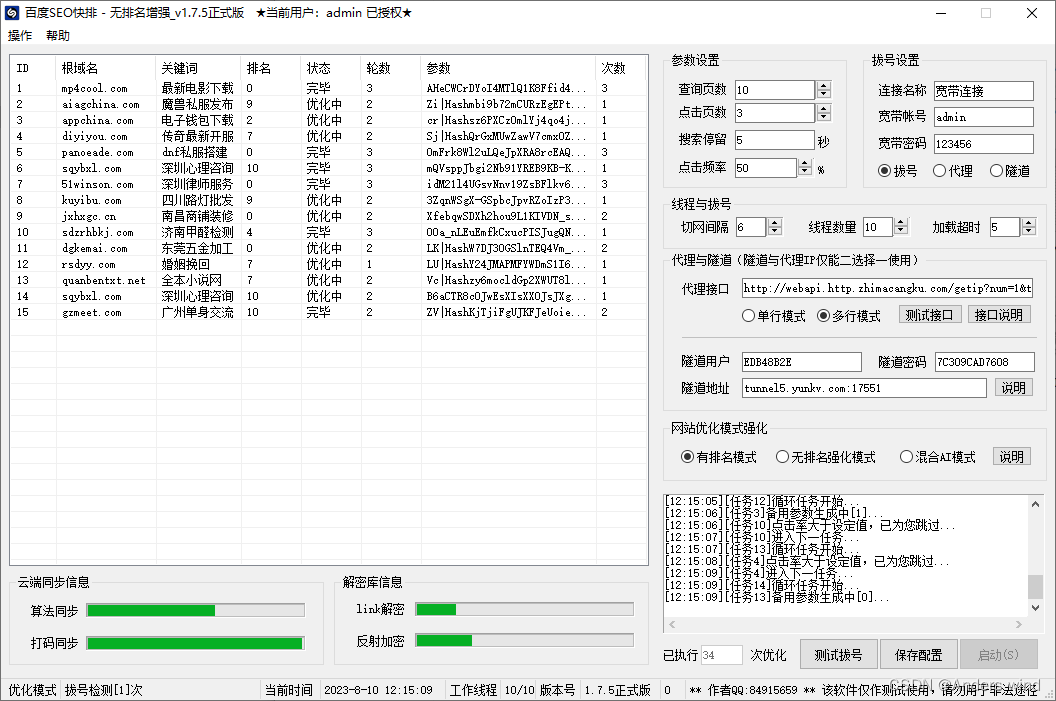Click the 打码同步 progress bar

196,643
